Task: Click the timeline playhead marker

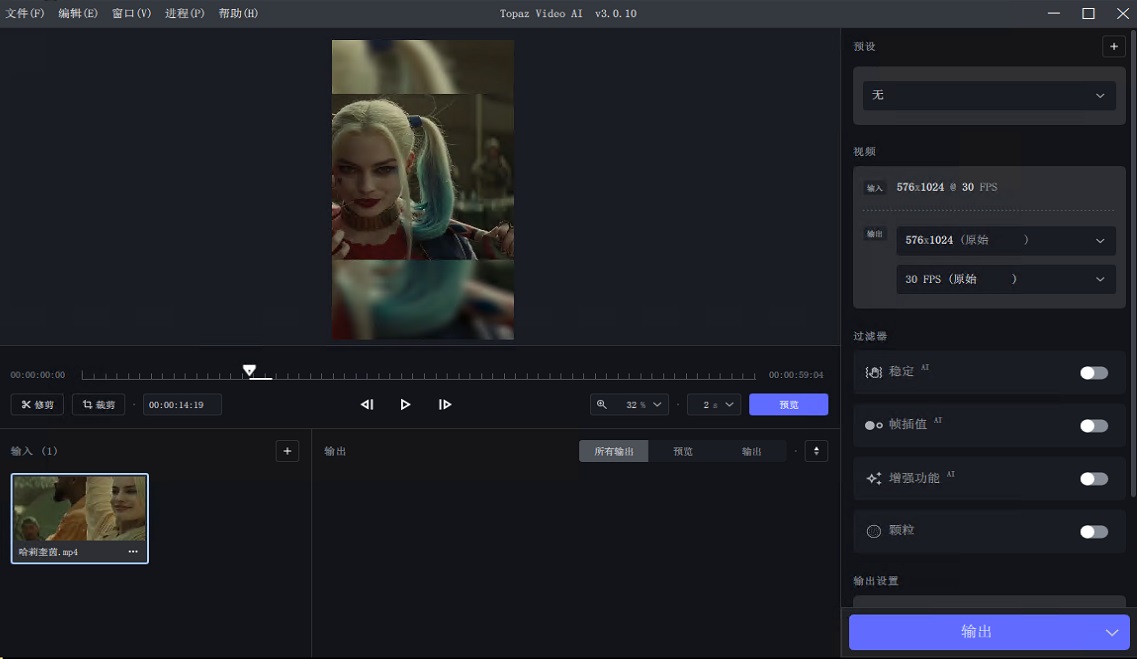Action: [249, 370]
